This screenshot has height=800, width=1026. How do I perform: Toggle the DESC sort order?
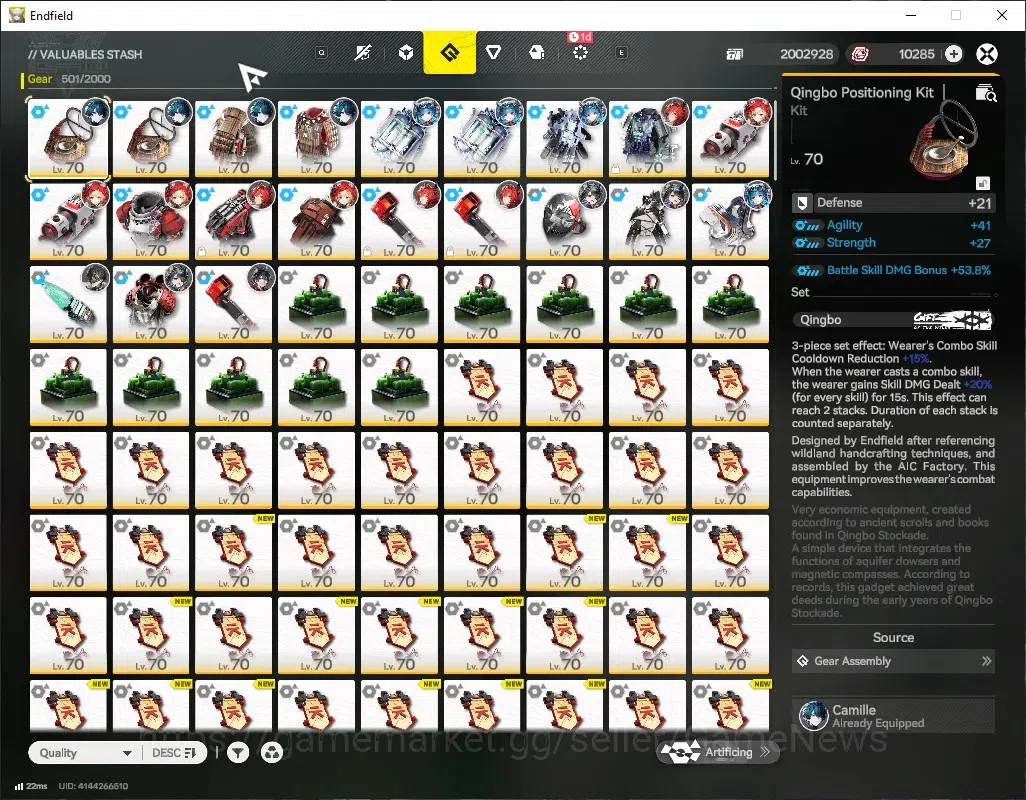point(174,753)
